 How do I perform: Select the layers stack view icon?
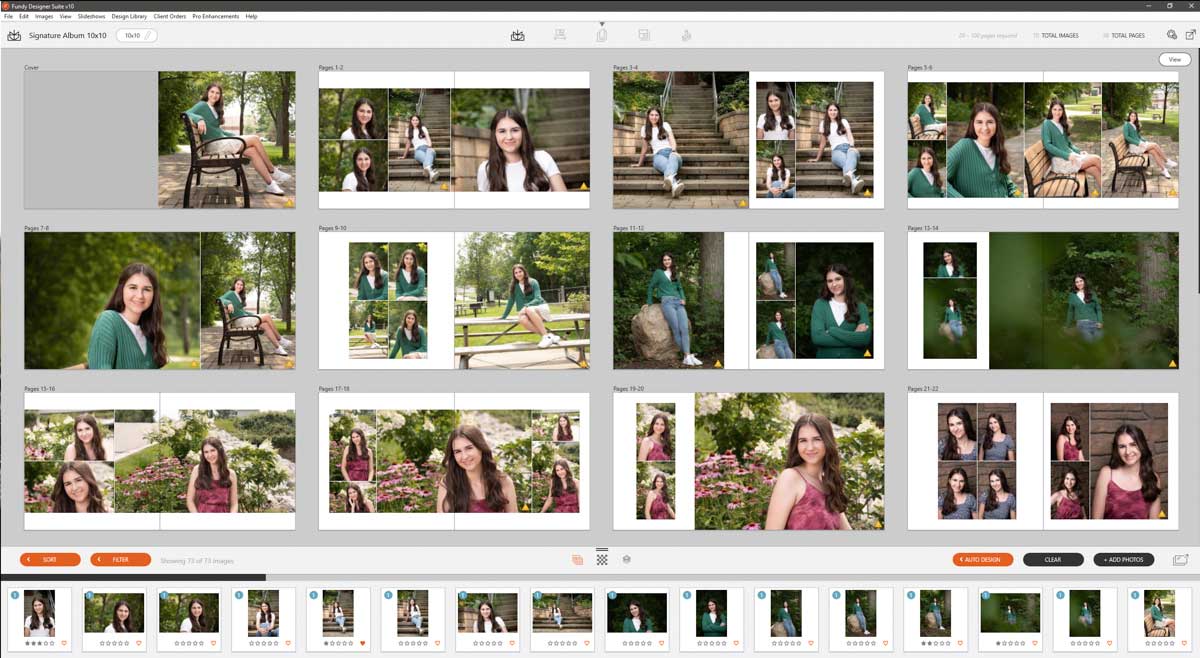627,560
